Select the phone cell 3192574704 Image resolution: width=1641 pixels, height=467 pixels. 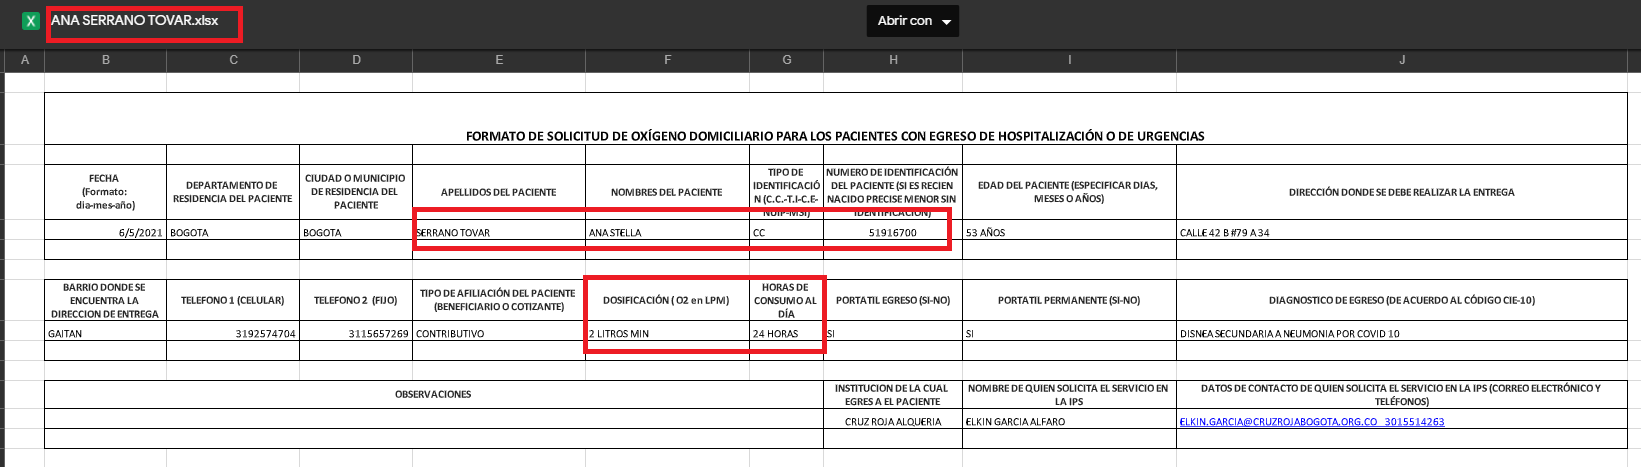(x=233, y=333)
